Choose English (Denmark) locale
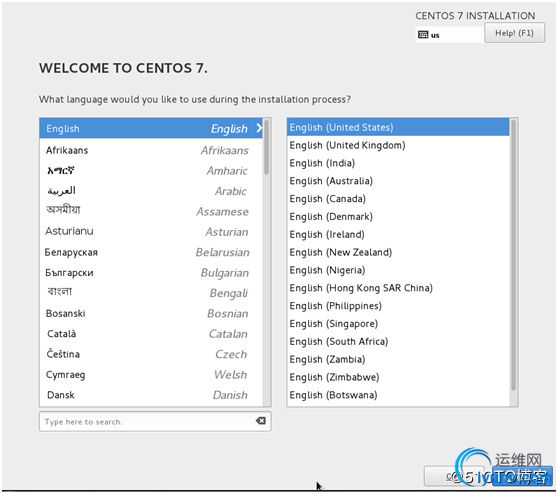558x494 pixels. point(398,216)
